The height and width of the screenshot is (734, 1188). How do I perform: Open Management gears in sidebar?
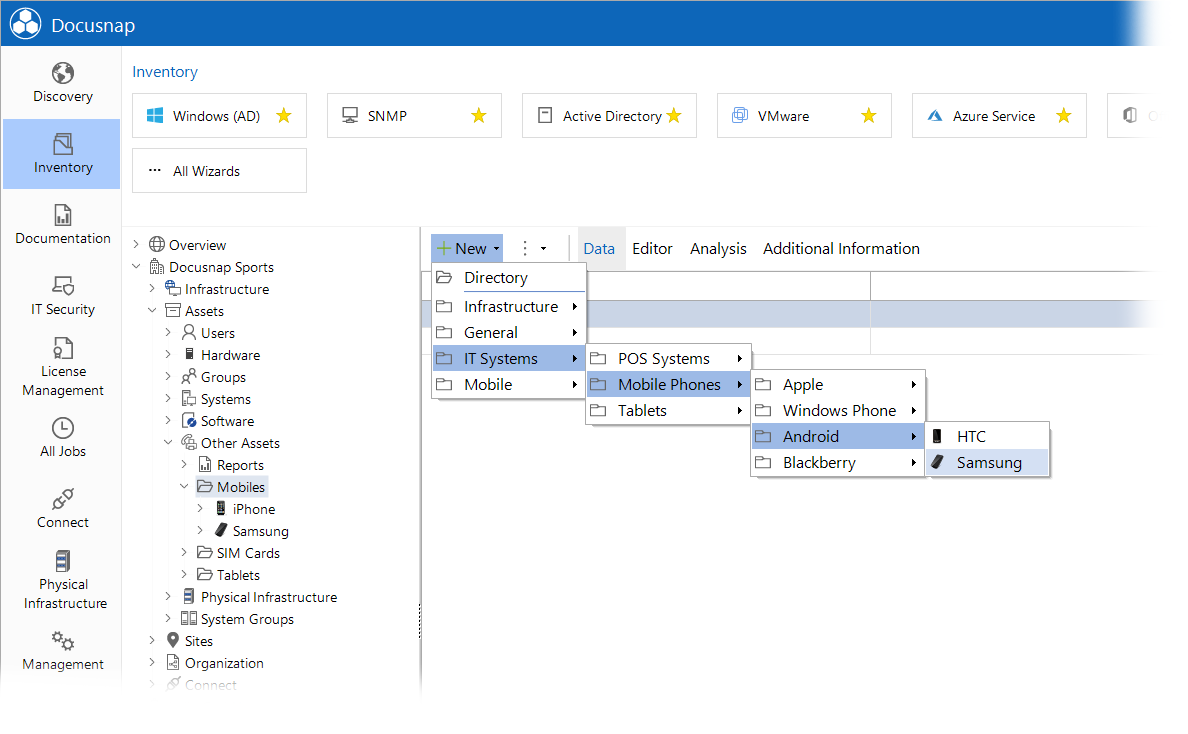click(x=62, y=641)
